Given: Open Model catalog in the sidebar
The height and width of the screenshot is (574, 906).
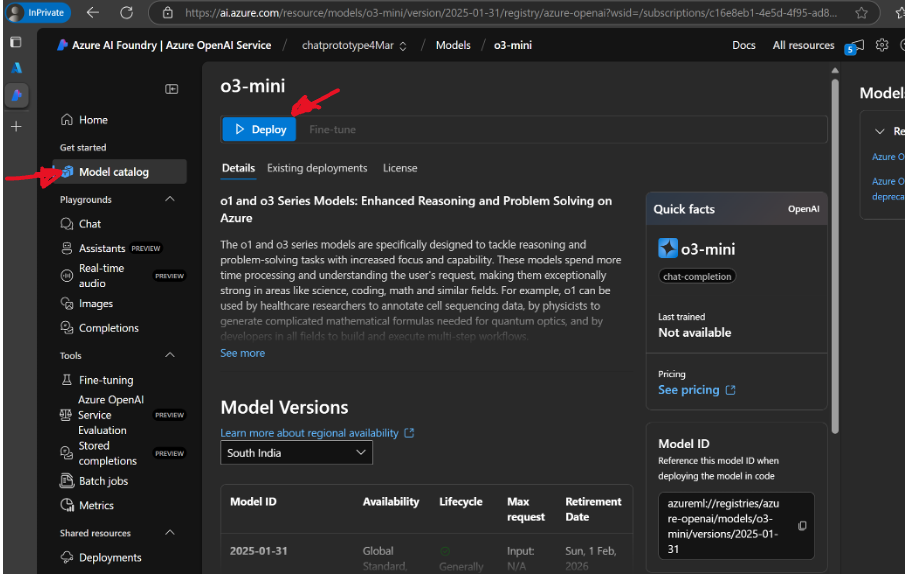Looking at the screenshot, I should pyautogui.click(x=119, y=172).
